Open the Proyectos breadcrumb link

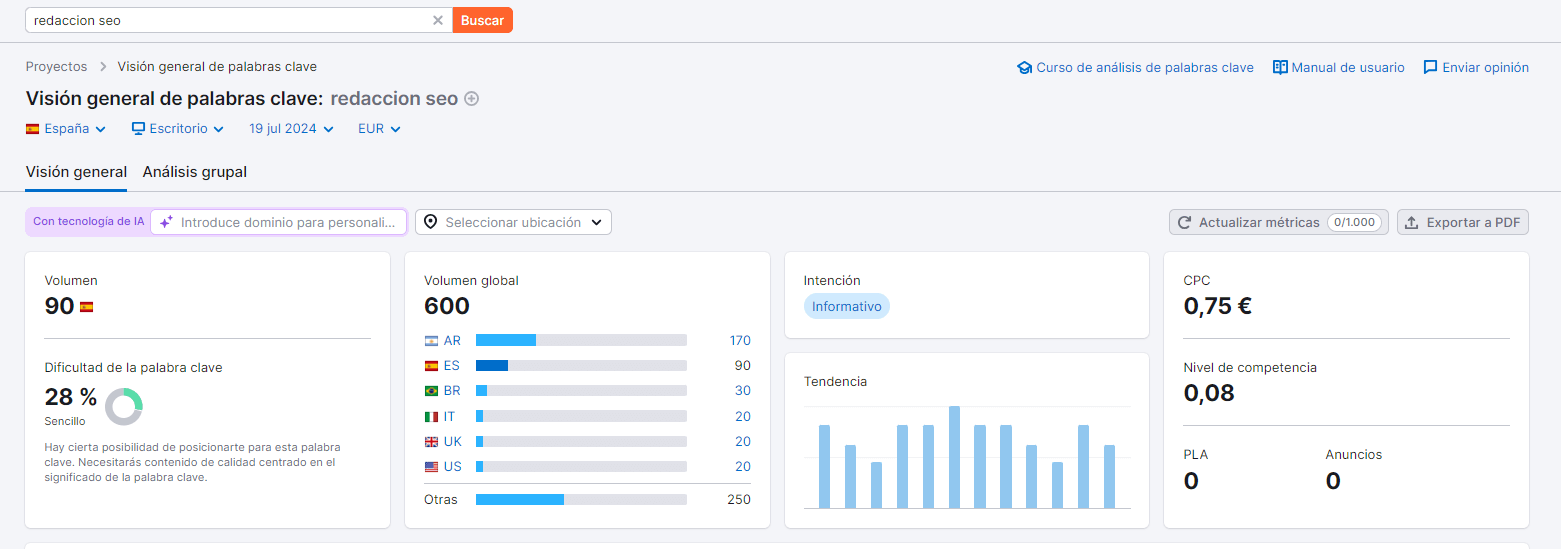(56, 67)
